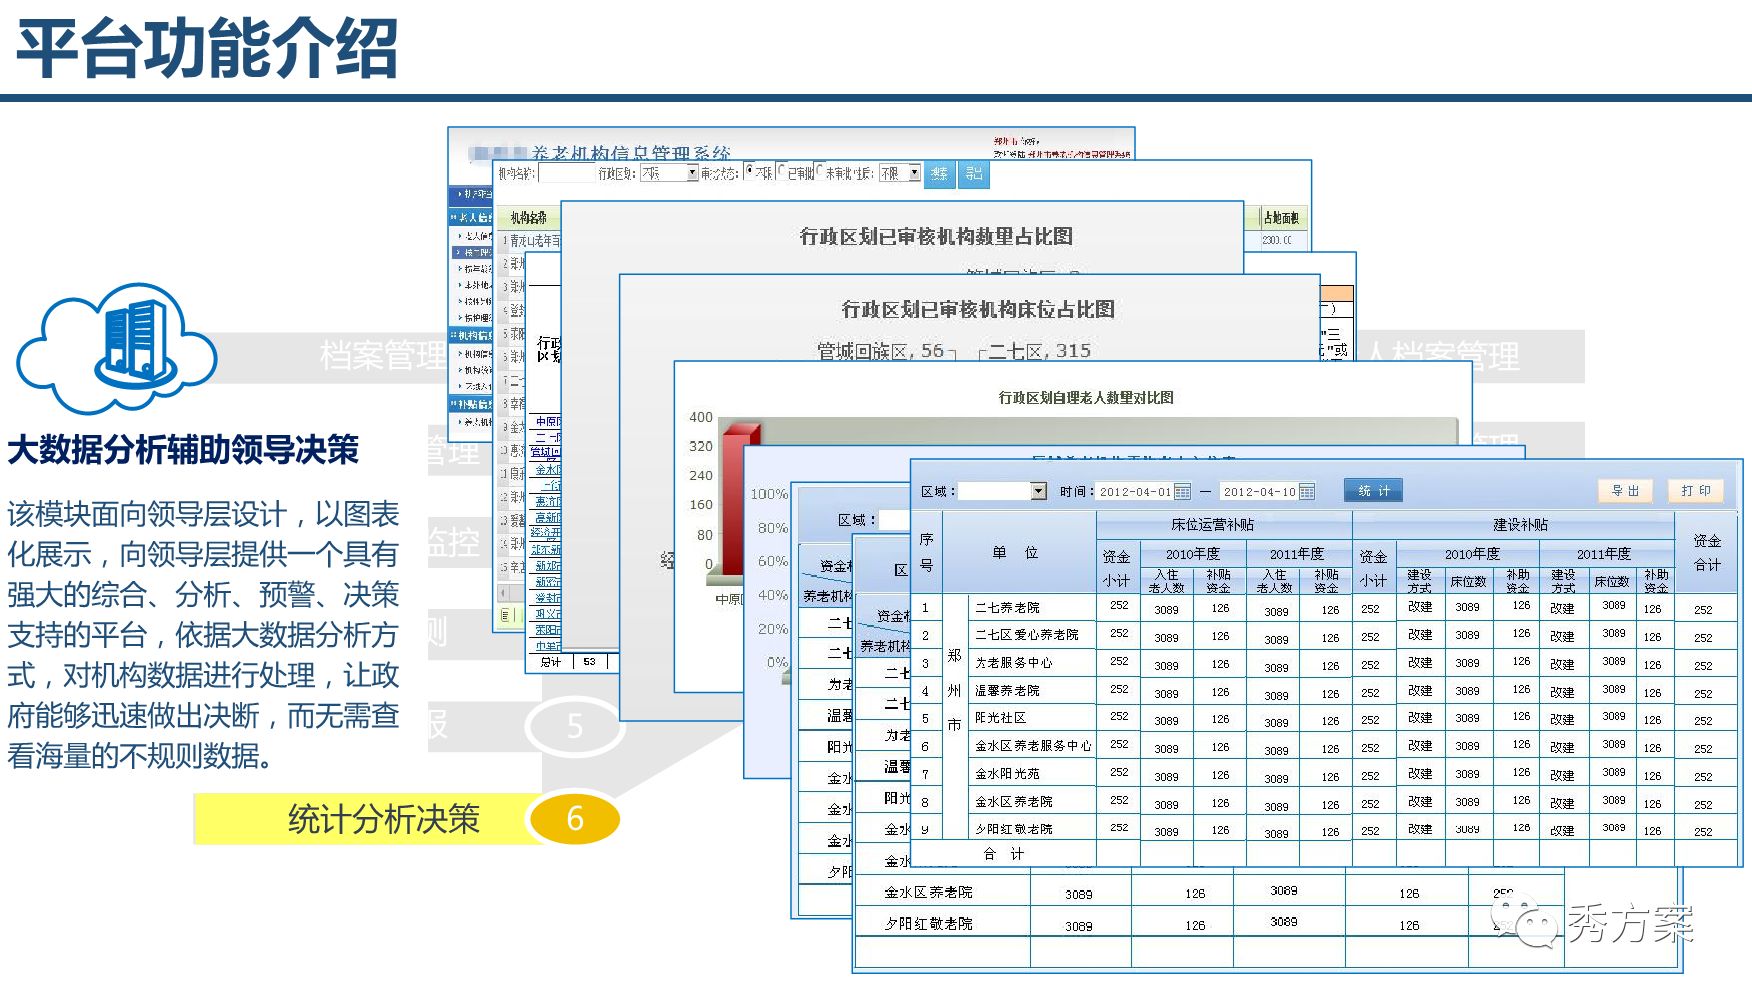Click the 大数据分析辅助领导决策 heading
The height and width of the screenshot is (1000, 1752).
click(183, 450)
